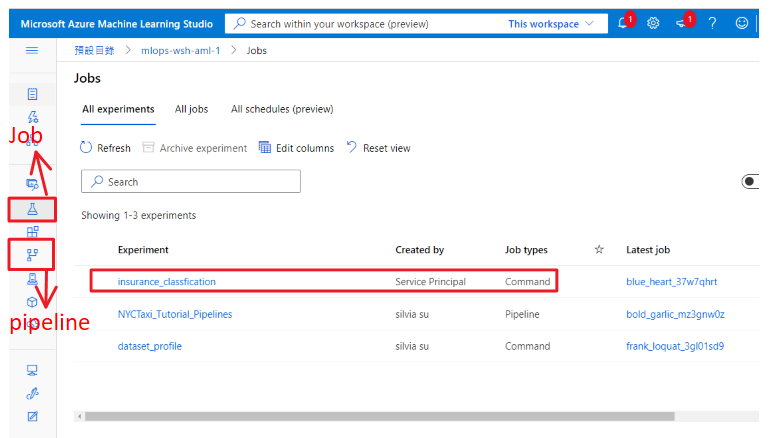This screenshot has width=784, height=438.
Task: Open notifications bell icon
Action: (x=622, y=23)
